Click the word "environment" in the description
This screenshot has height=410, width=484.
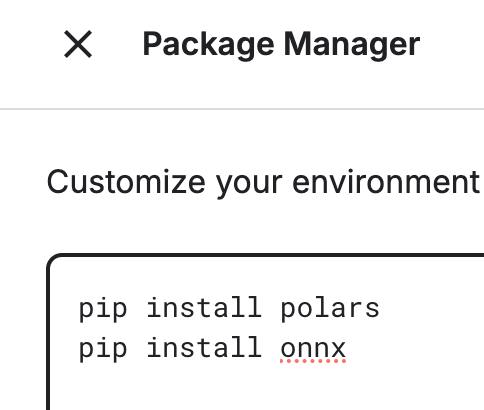click(x=386, y=182)
